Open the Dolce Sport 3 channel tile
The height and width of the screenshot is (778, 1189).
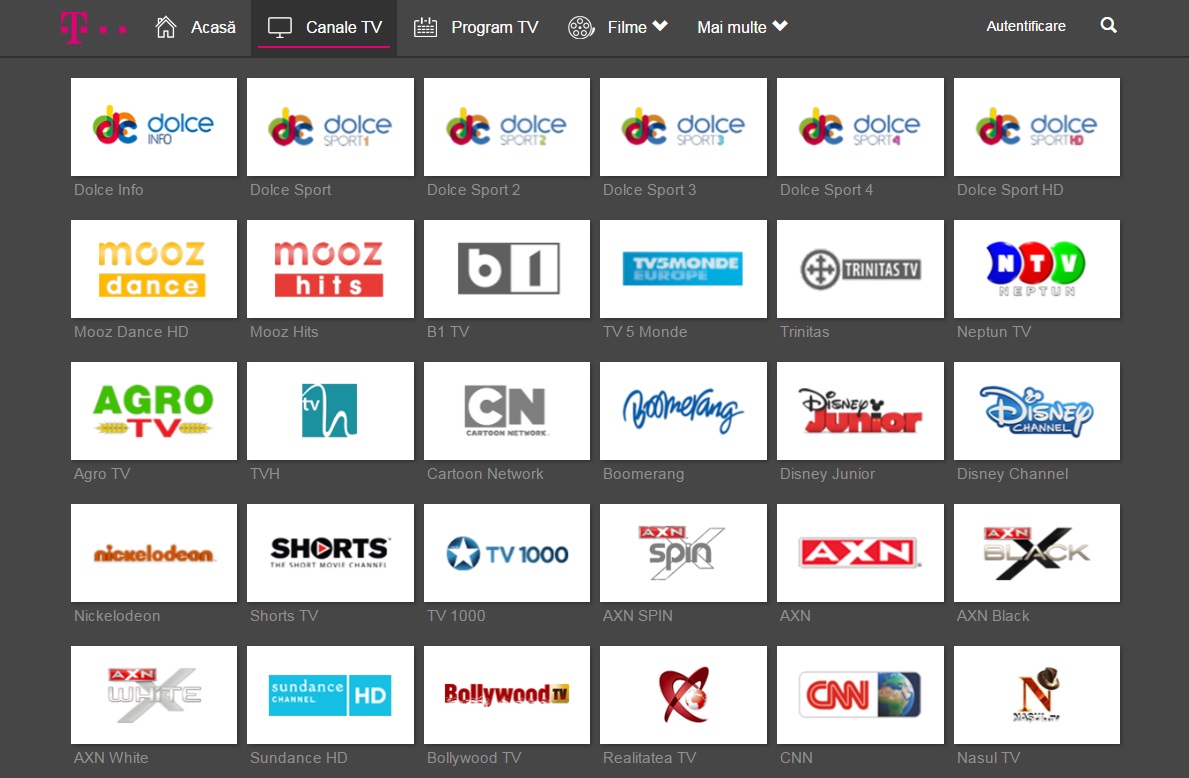pyautogui.click(x=683, y=127)
